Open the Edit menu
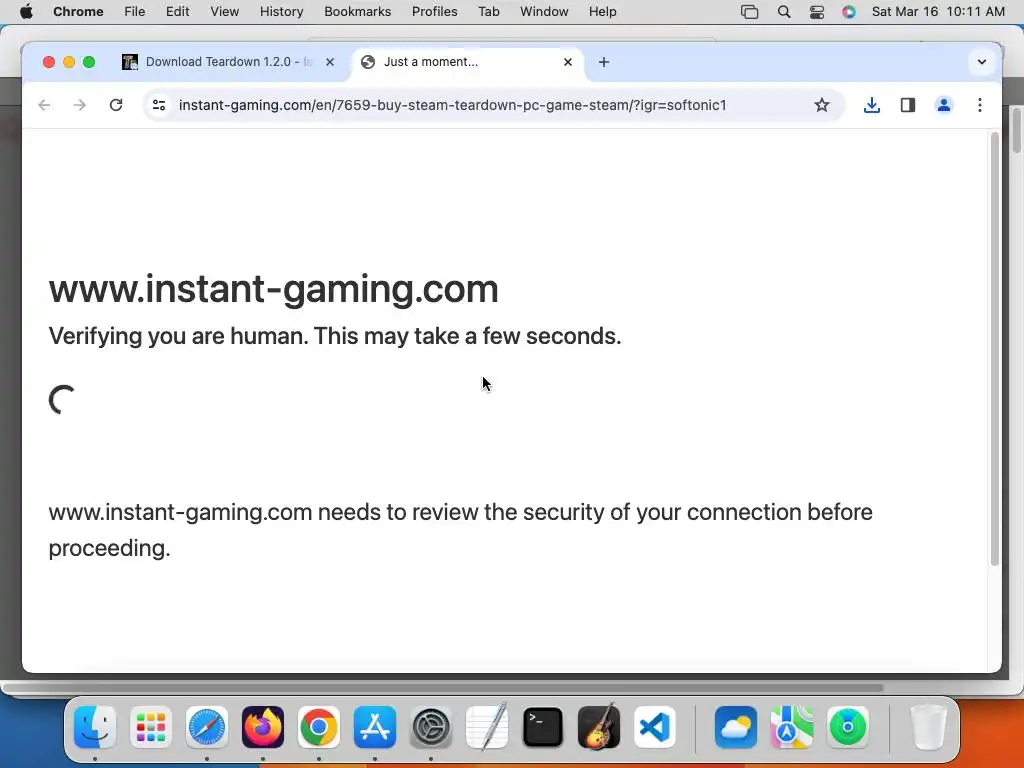Screen dimensions: 1024x768 [x=177, y=12]
